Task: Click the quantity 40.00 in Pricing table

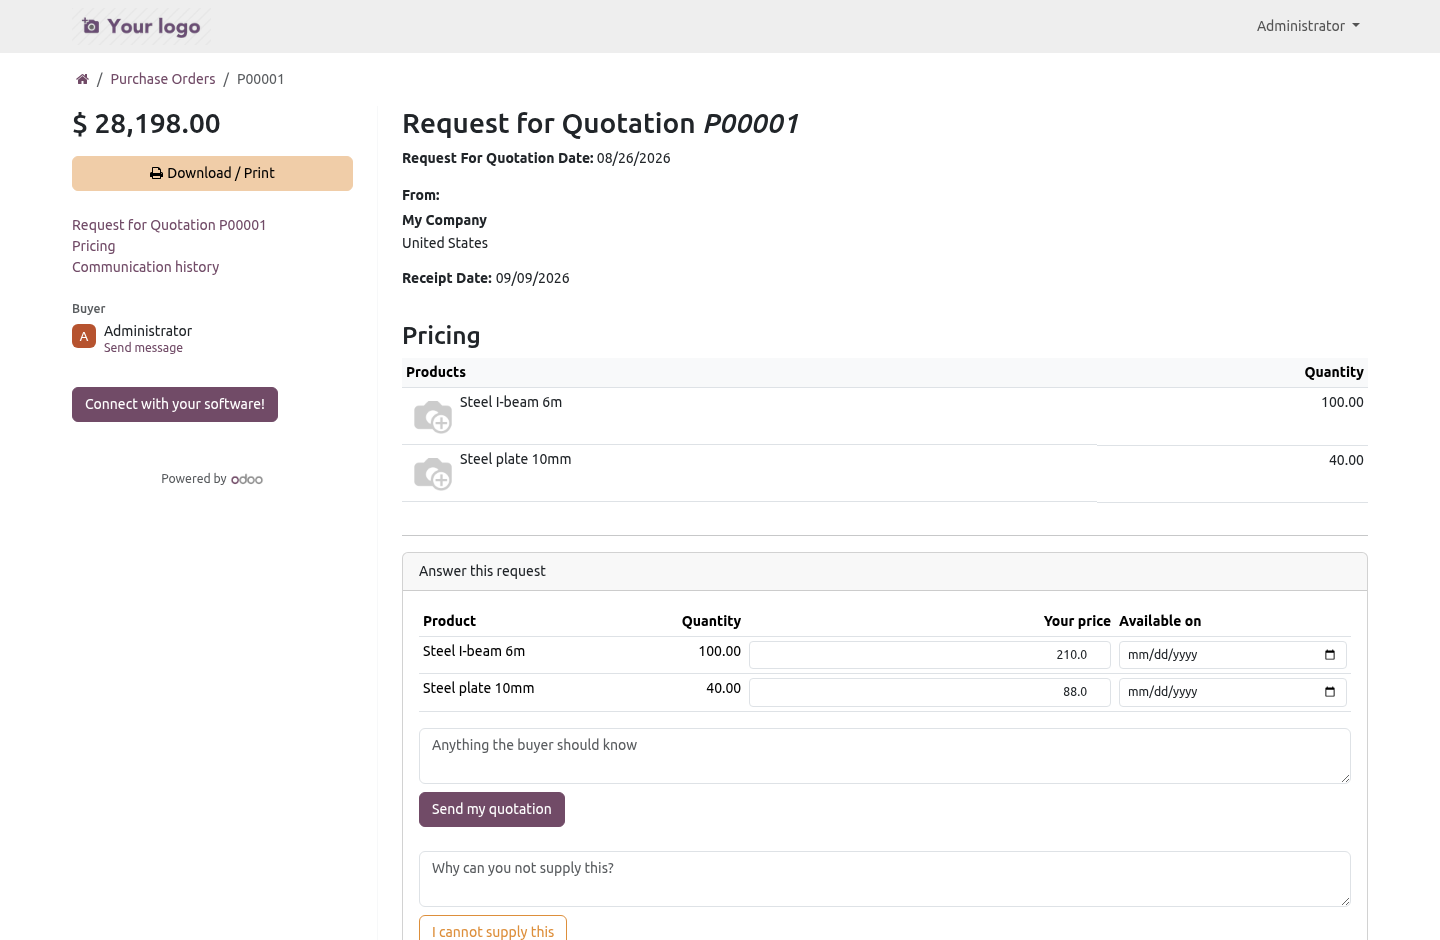Action: (x=1346, y=460)
